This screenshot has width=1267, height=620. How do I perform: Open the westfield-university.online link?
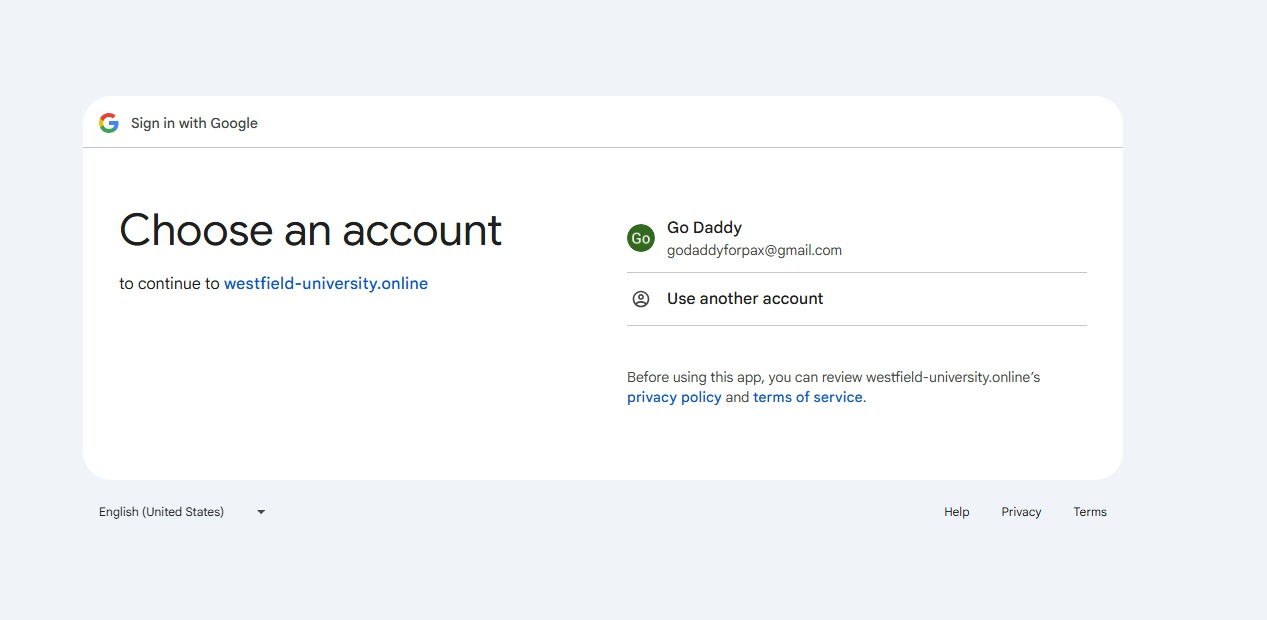coord(326,283)
